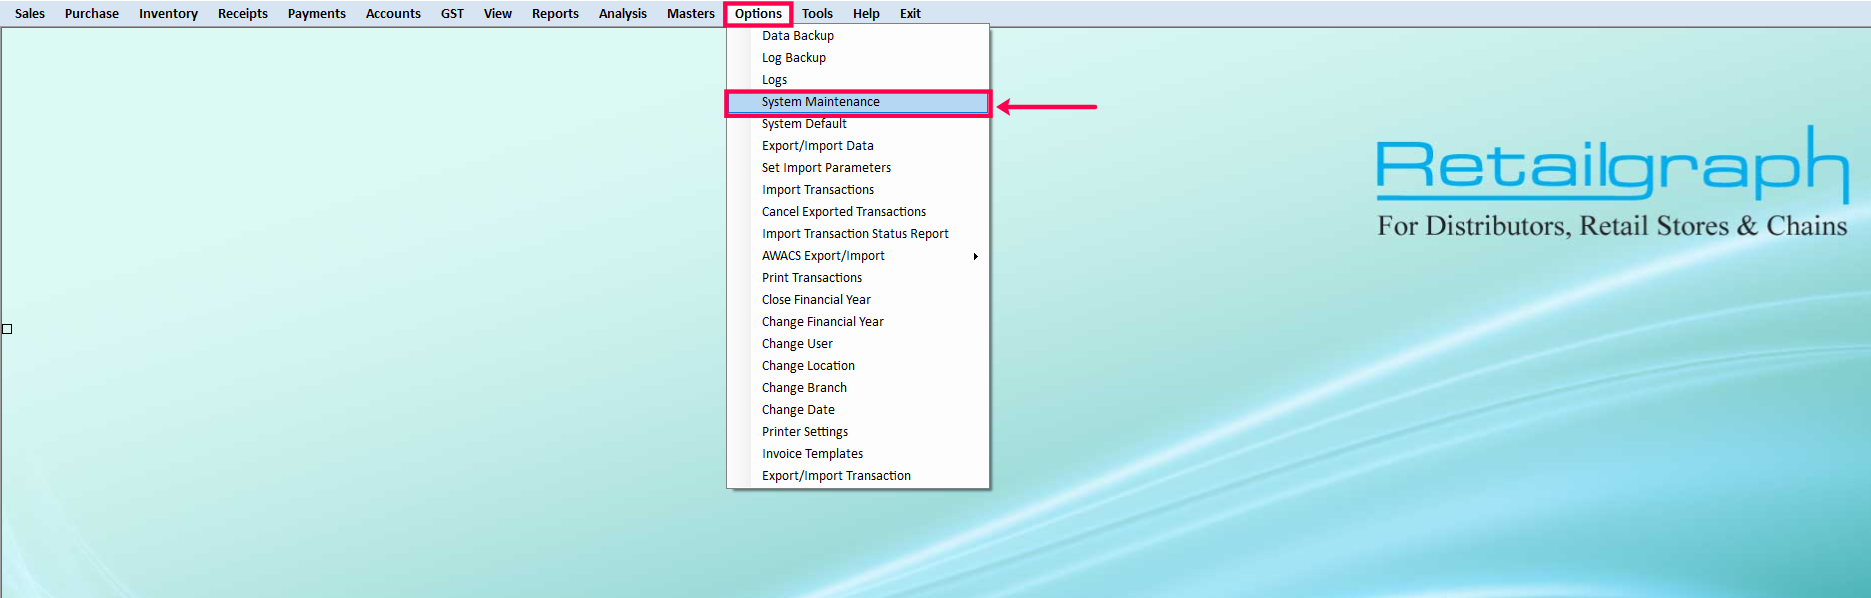Click Exit in the menu bar
The height and width of the screenshot is (598, 1871).
910,13
